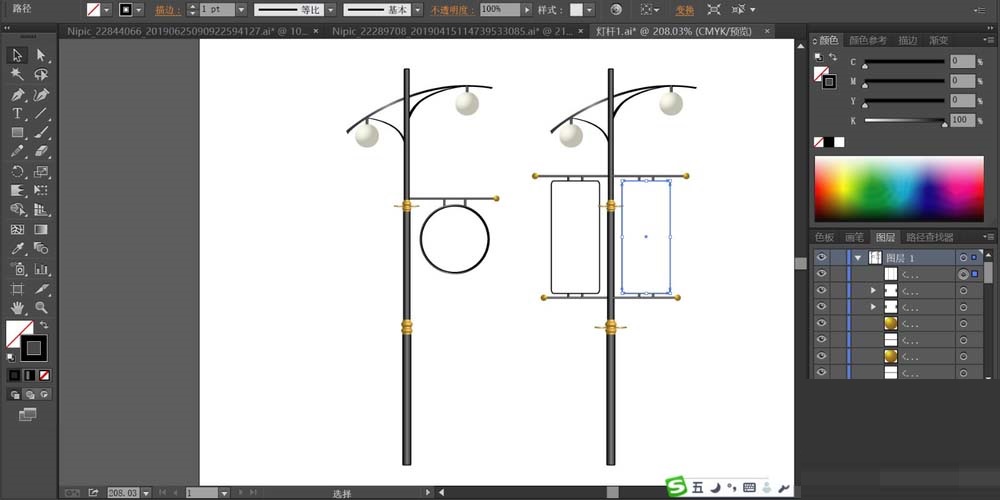Select the Direct Selection arrow tool
Viewport: 1000px width, 500px height.
pyautogui.click(x=41, y=55)
